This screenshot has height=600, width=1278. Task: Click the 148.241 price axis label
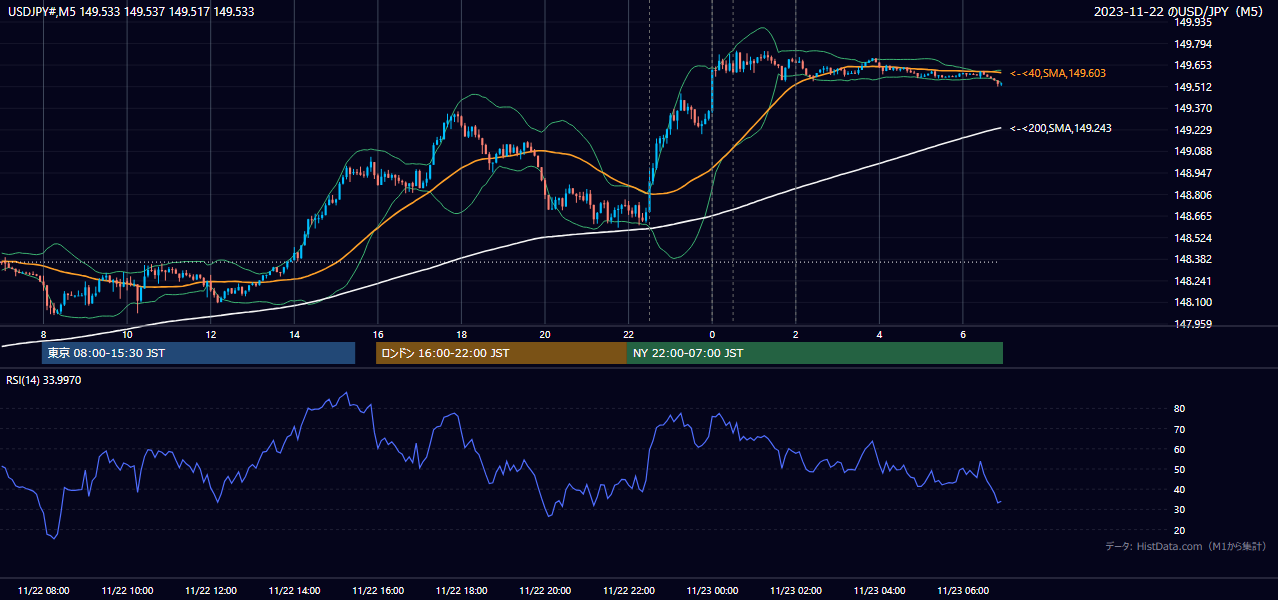[x=1194, y=281]
